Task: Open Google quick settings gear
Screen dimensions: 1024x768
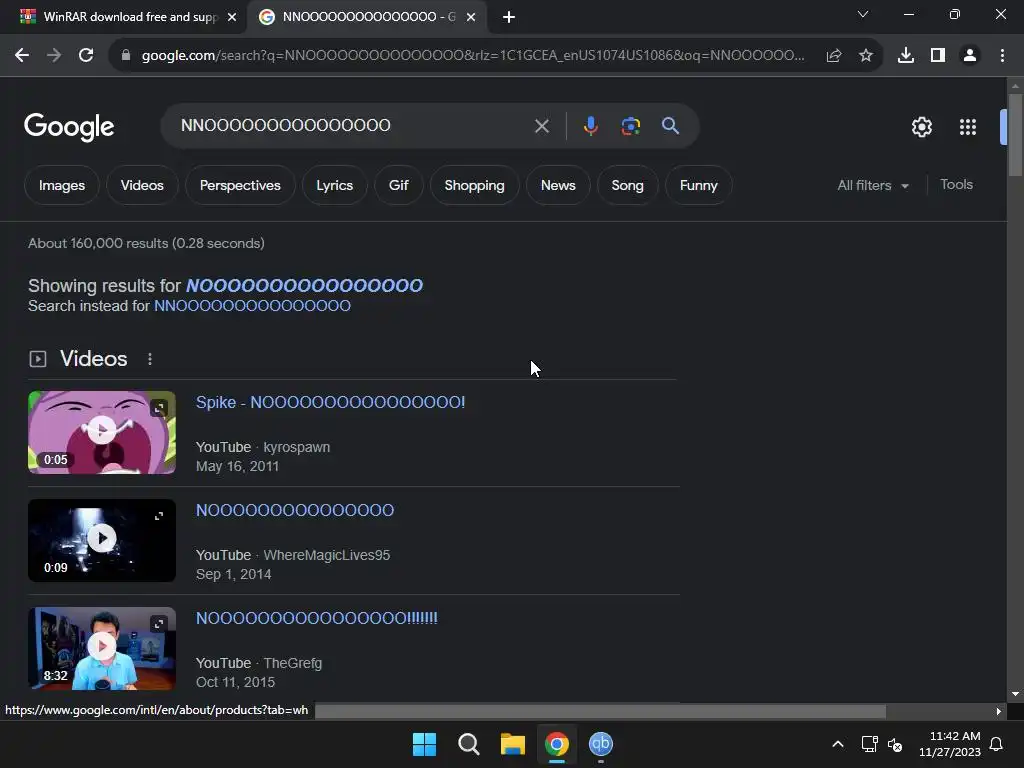Action: pyautogui.click(x=921, y=127)
